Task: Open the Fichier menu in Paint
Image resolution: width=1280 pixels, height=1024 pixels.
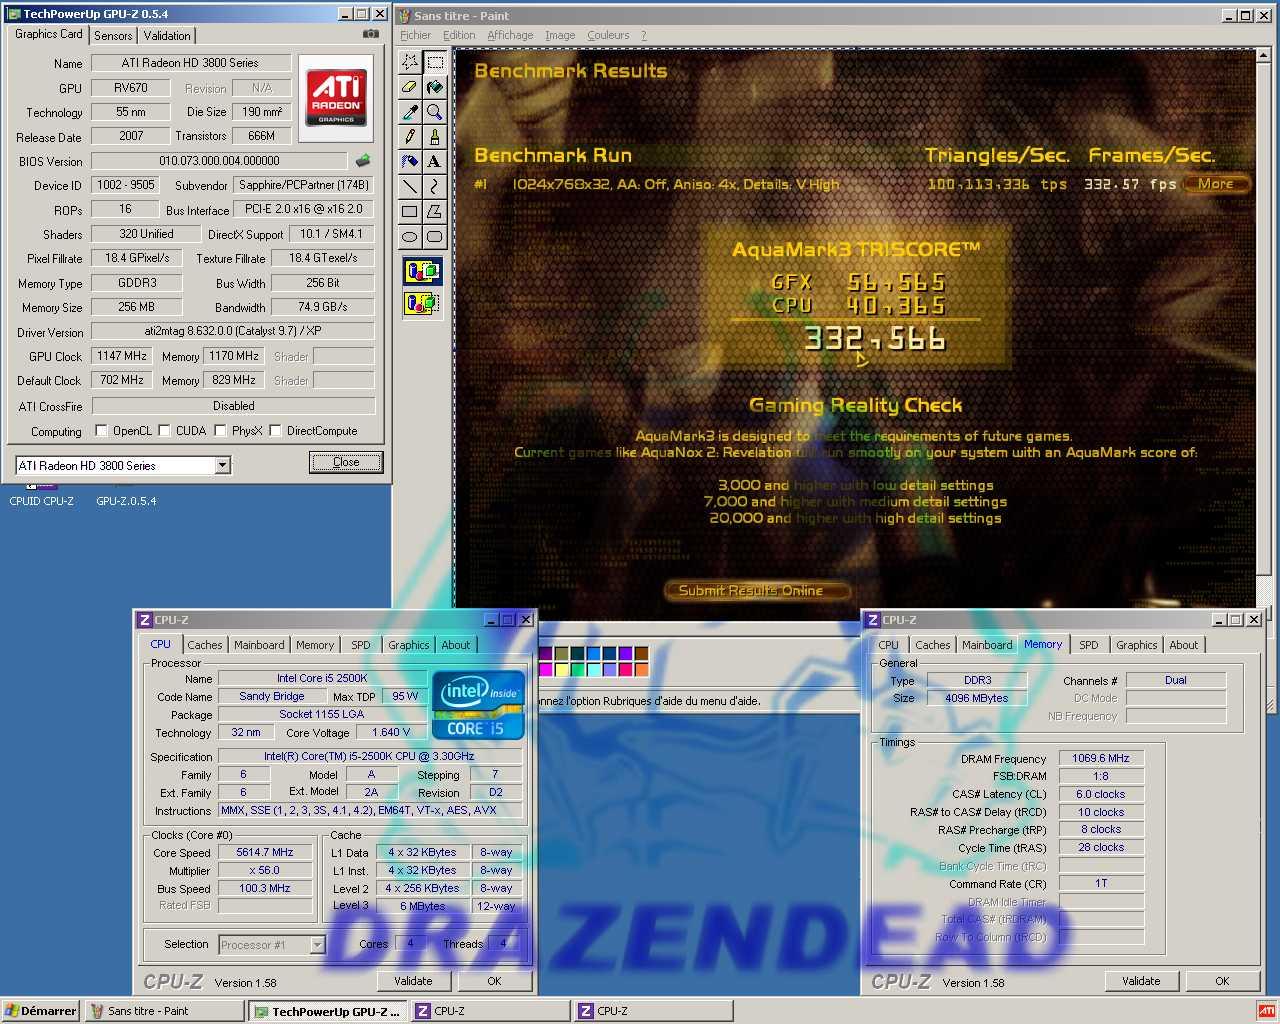Action: [415, 35]
